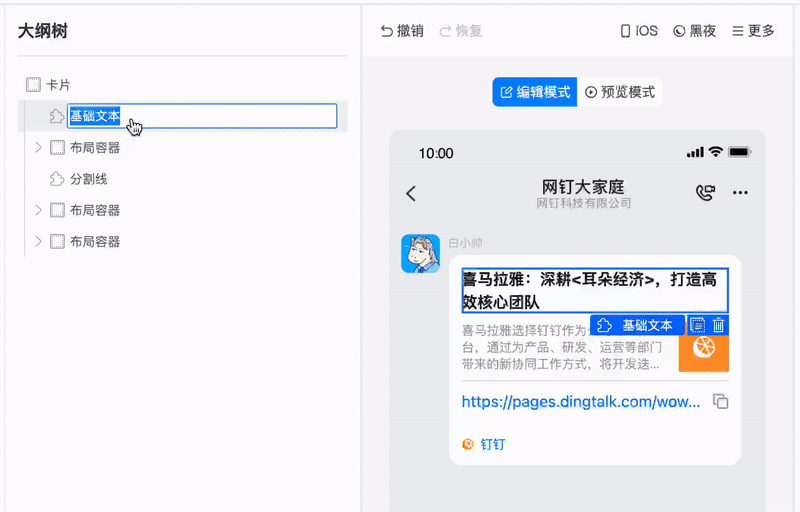Click the 白小帅 sender name
This screenshot has width=800, height=512.
[x=465, y=243]
